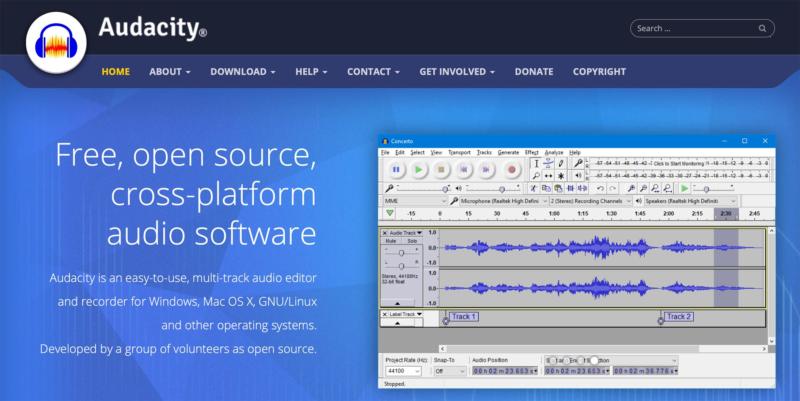
Task: Open the Transport menu
Action: pos(459,153)
